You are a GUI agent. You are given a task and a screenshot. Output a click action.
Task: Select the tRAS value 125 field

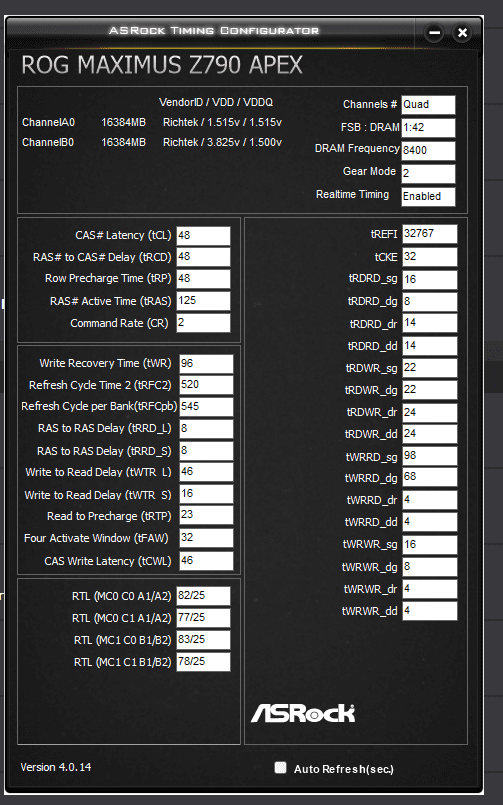pyautogui.click(x=203, y=301)
